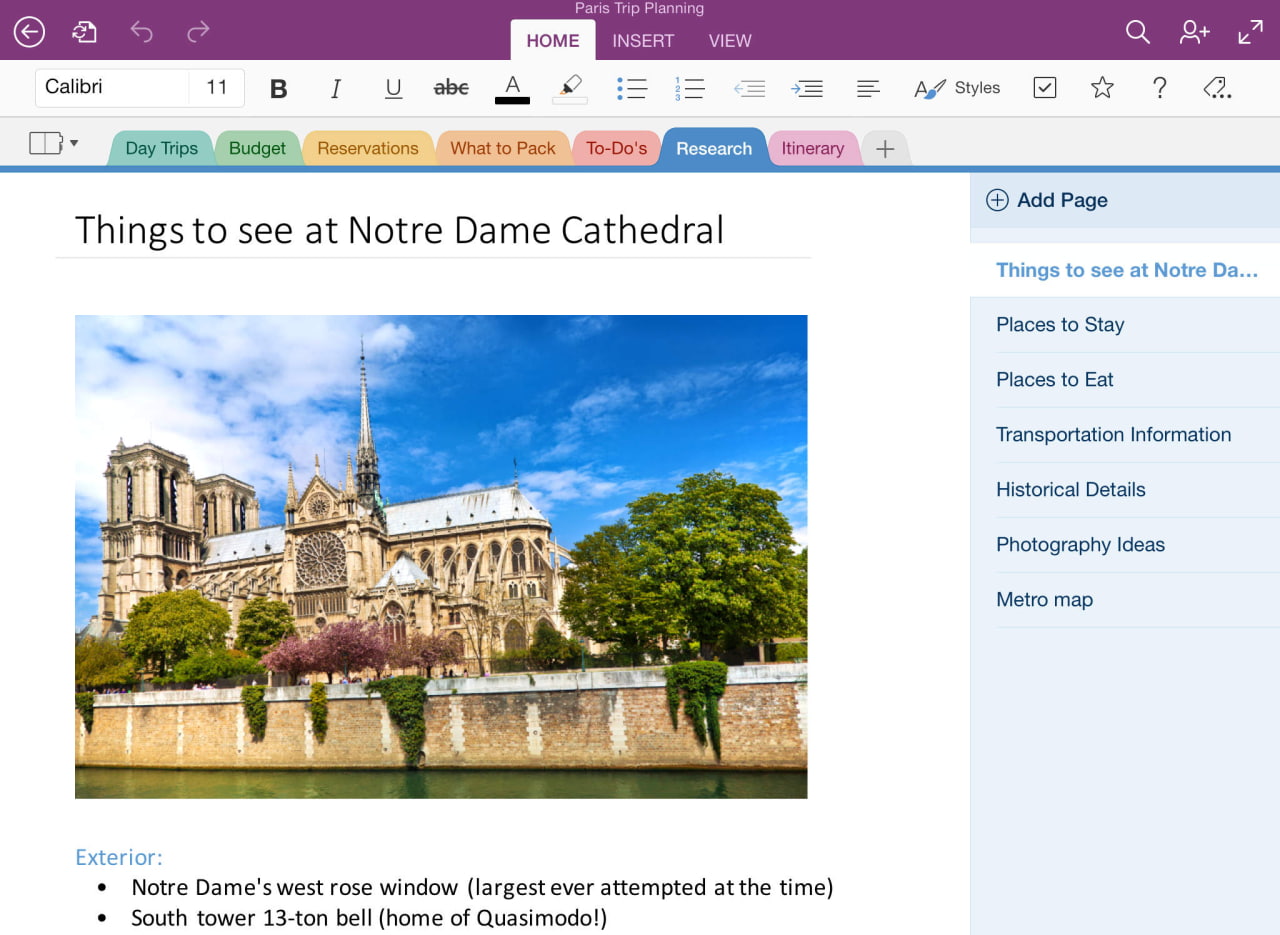Insert a to-do checkbox tag
Image resolution: width=1280 pixels, height=935 pixels.
point(1044,88)
